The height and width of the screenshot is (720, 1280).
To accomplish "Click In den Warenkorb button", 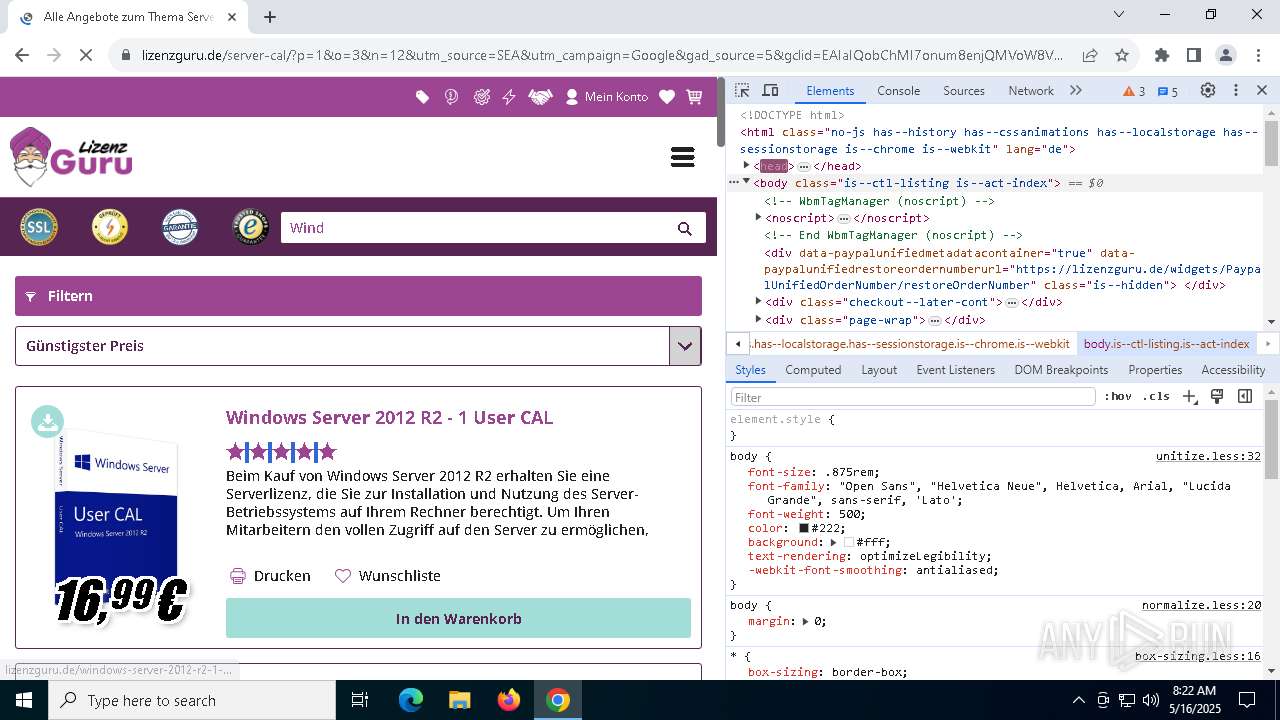I will pos(458,618).
